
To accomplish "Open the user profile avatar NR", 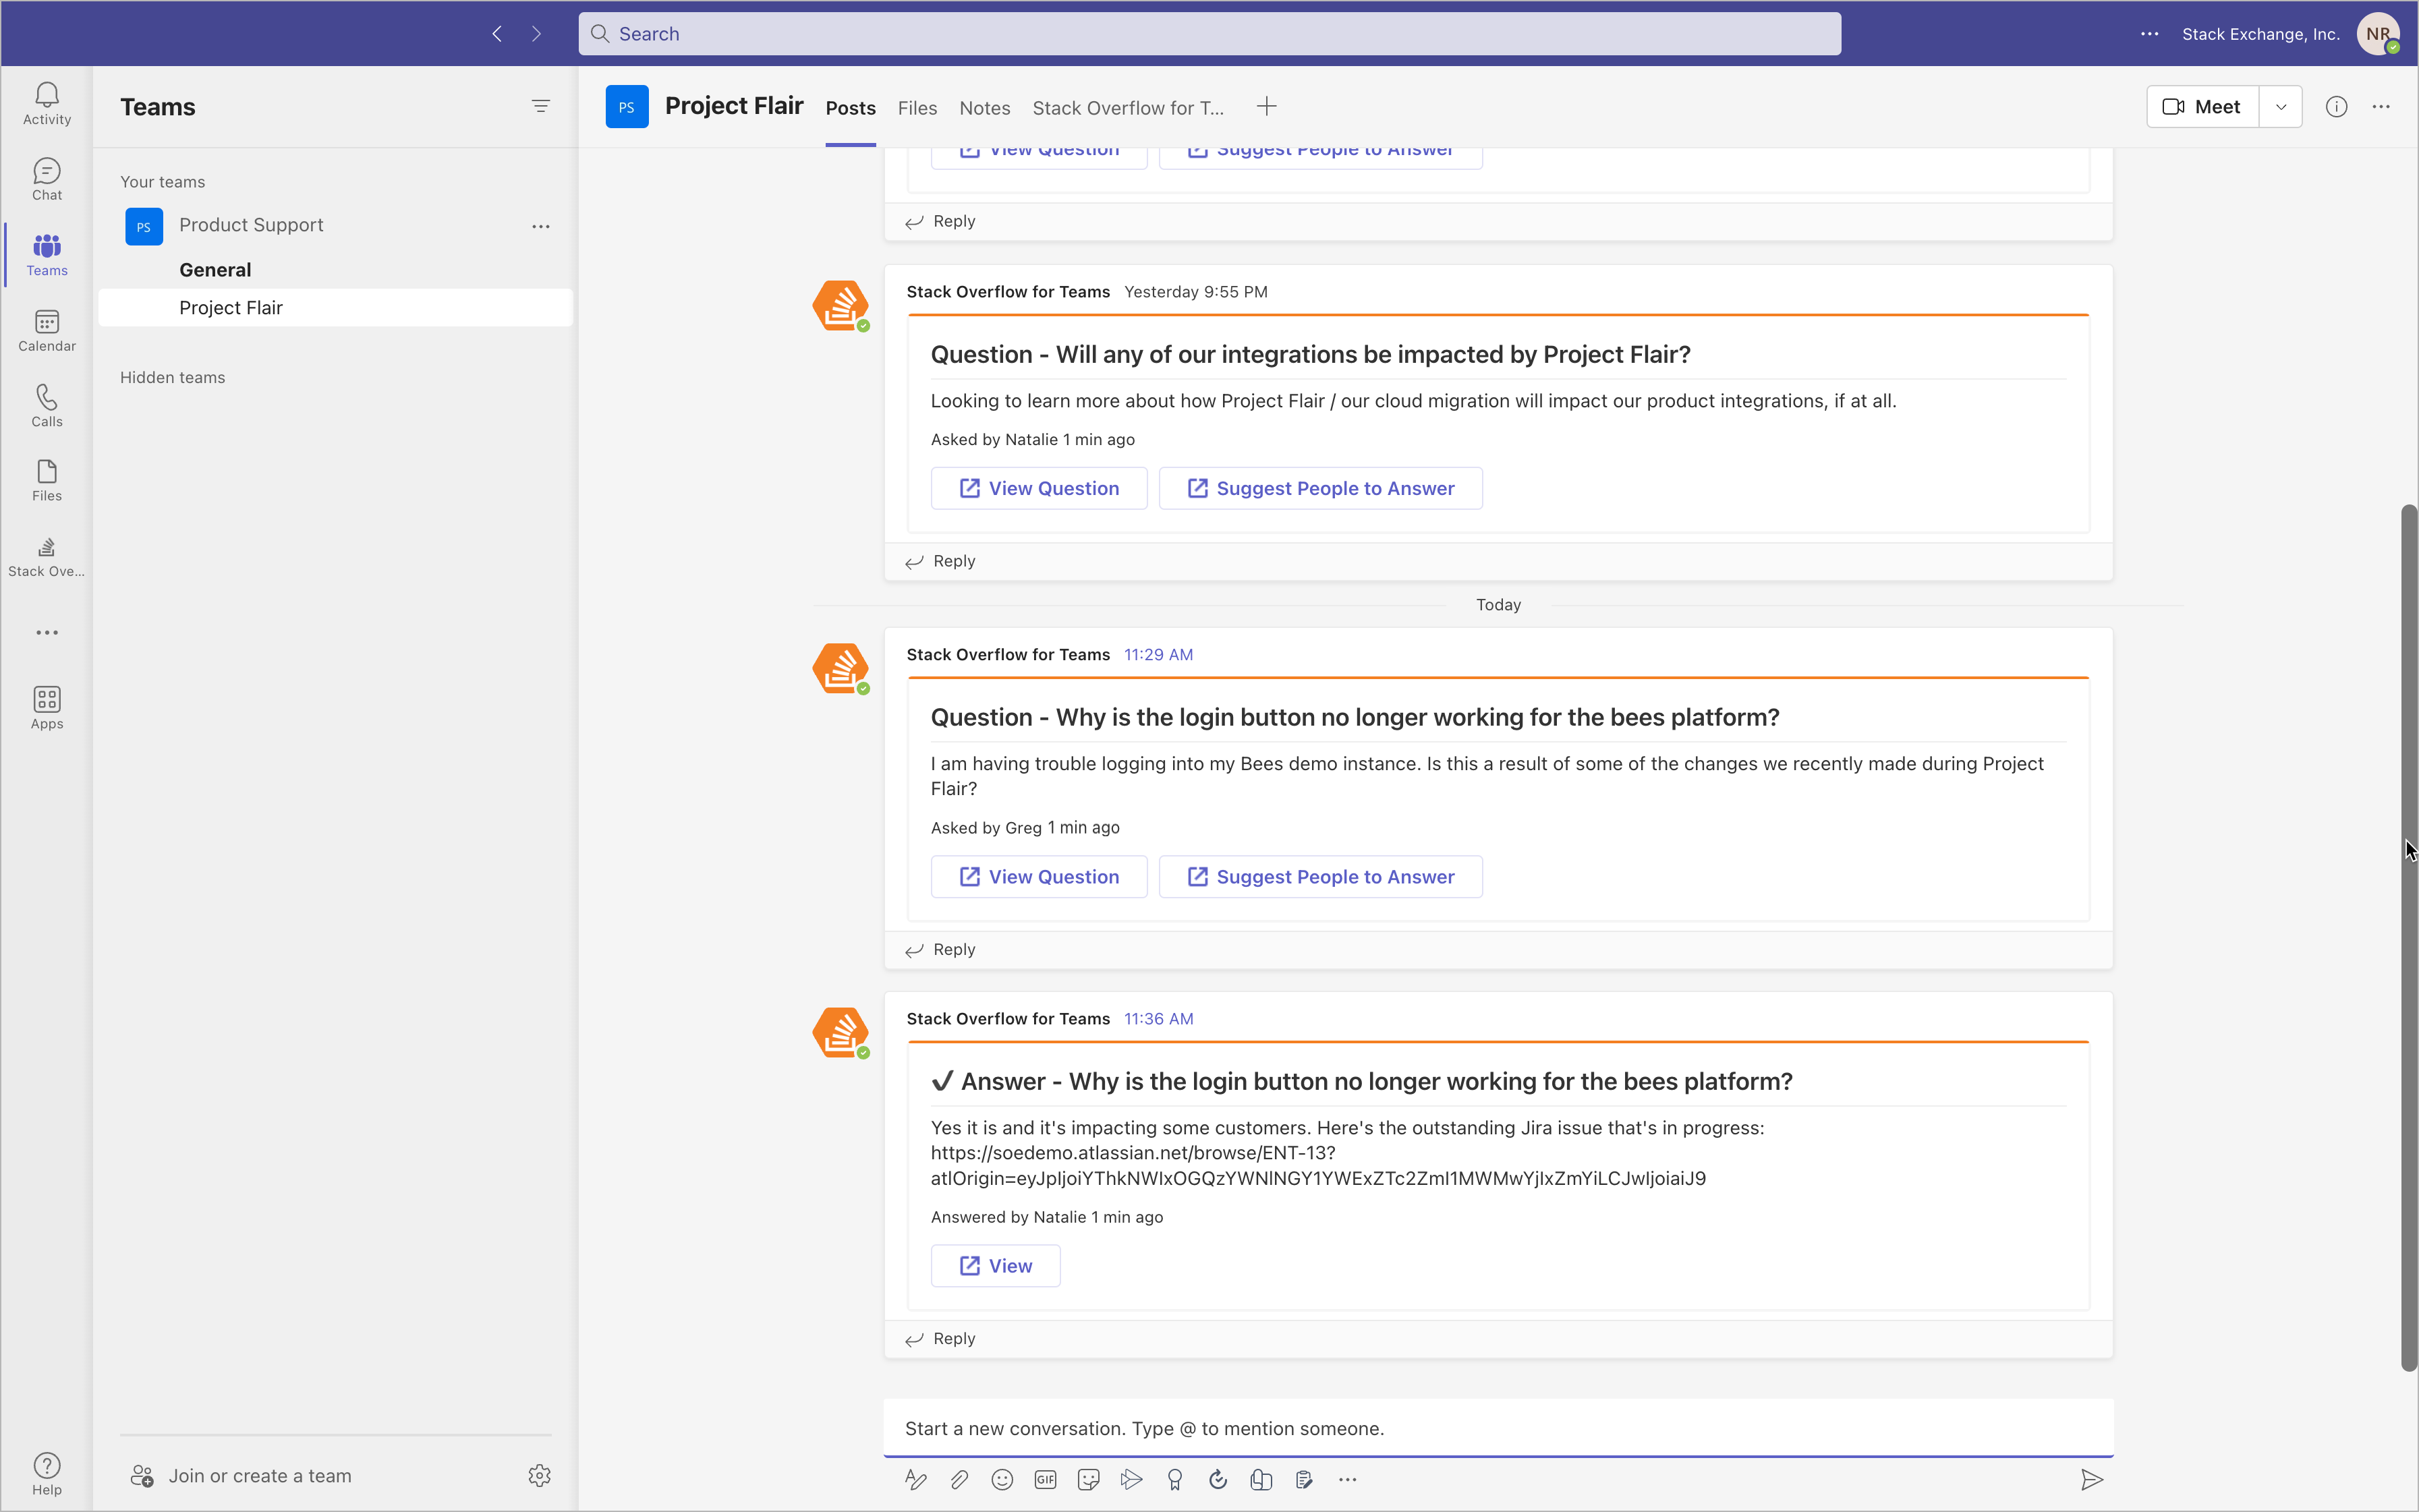I will click(x=2378, y=34).
